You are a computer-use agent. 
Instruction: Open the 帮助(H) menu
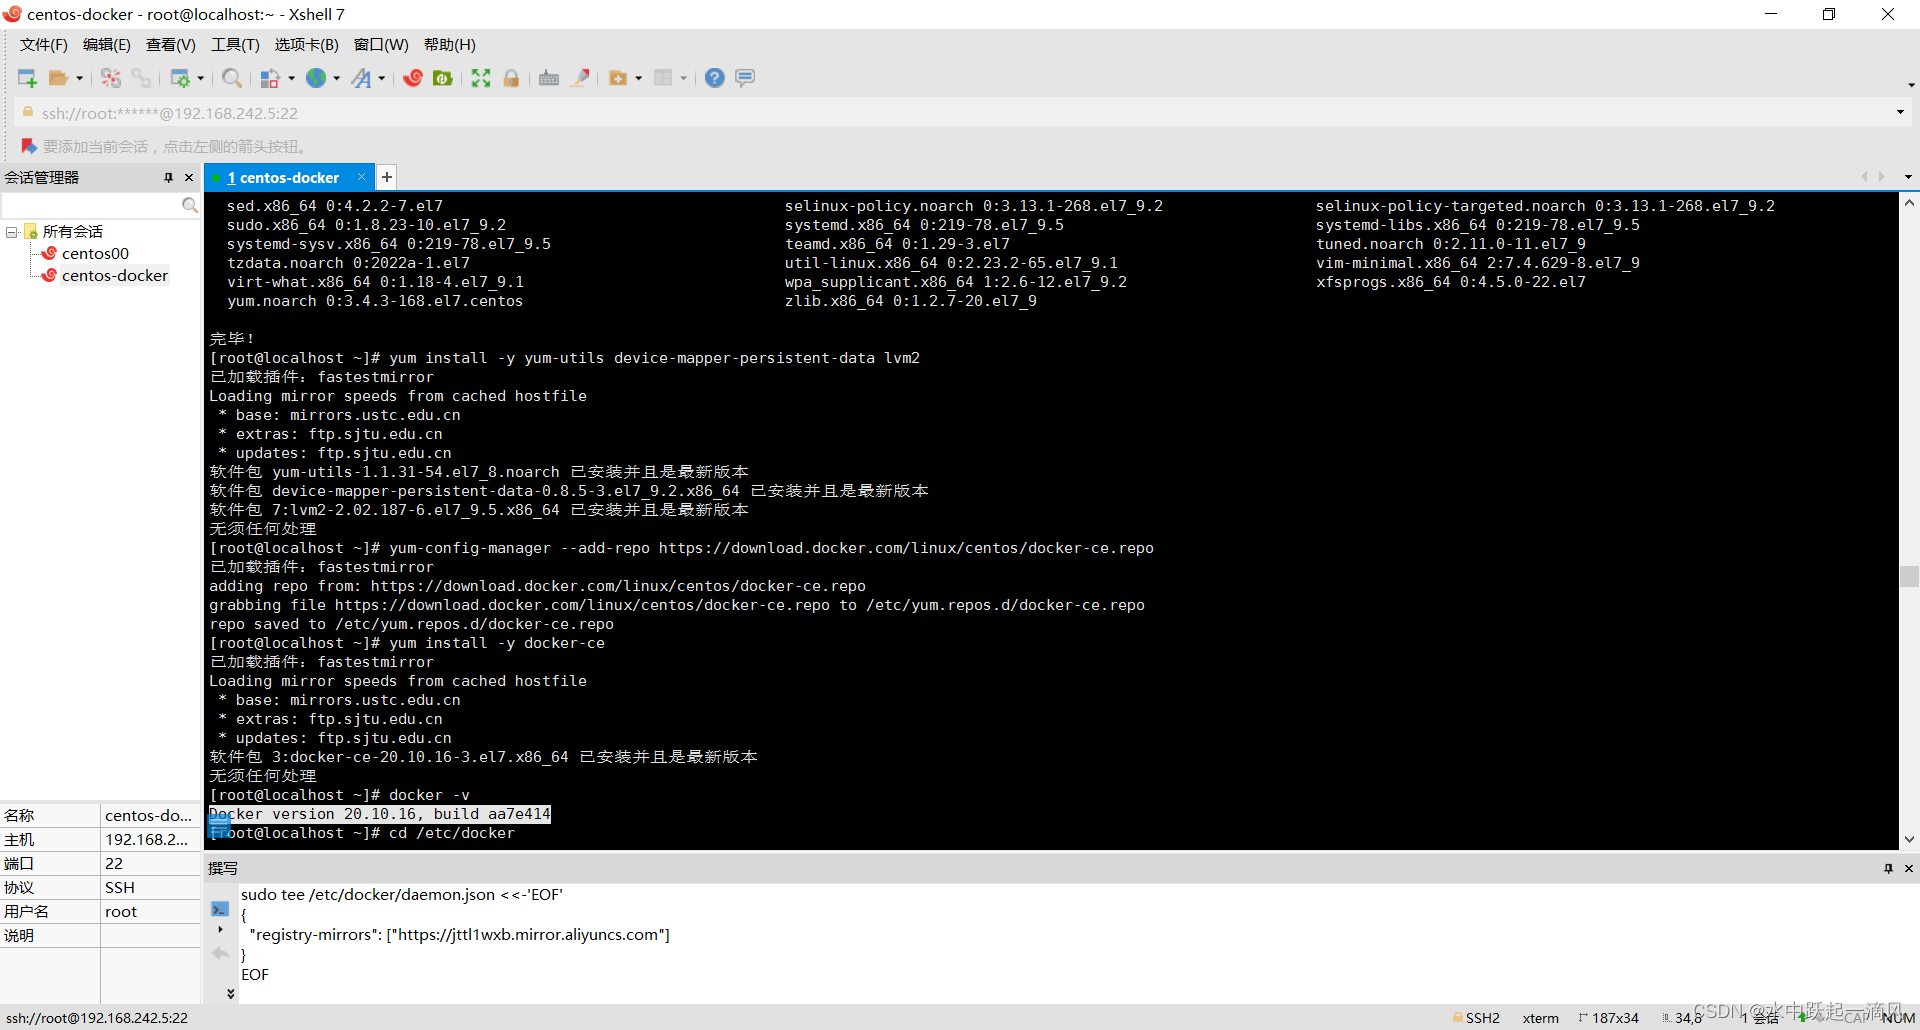click(450, 45)
